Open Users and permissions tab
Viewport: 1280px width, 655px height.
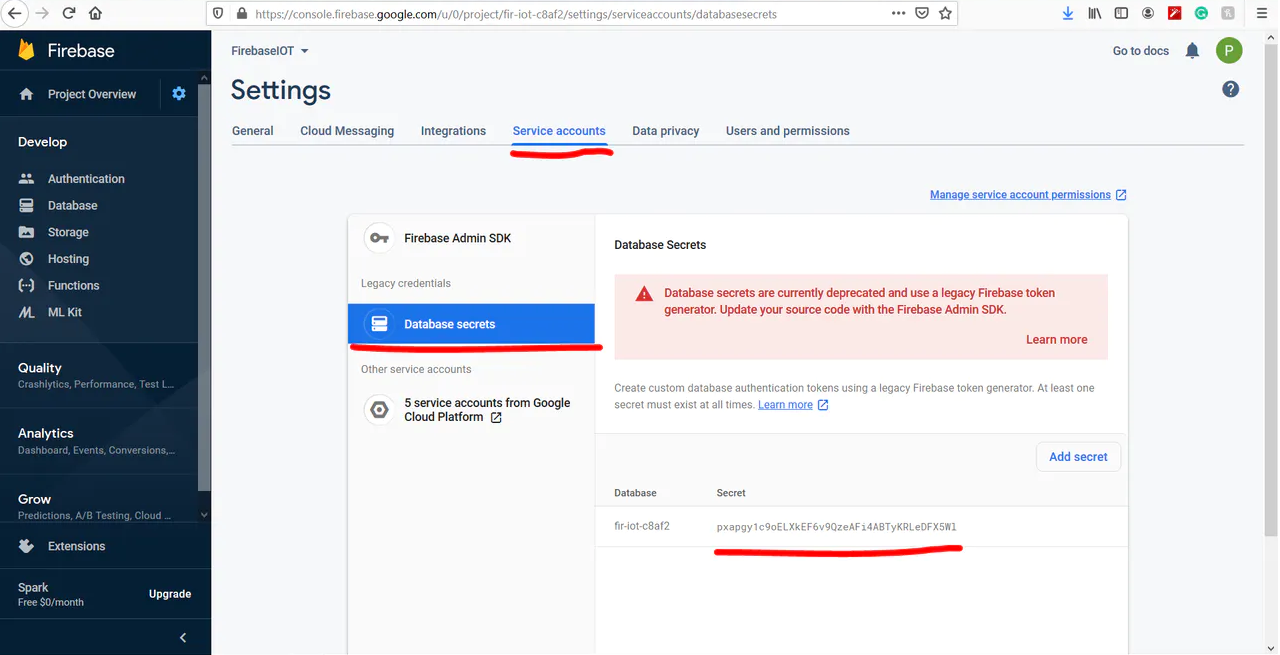click(788, 131)
